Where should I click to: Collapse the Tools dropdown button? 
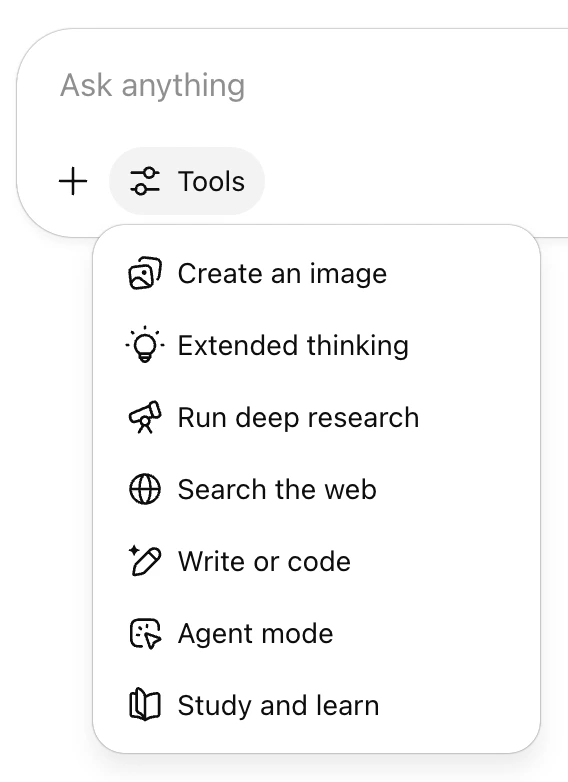click(187, 181)
